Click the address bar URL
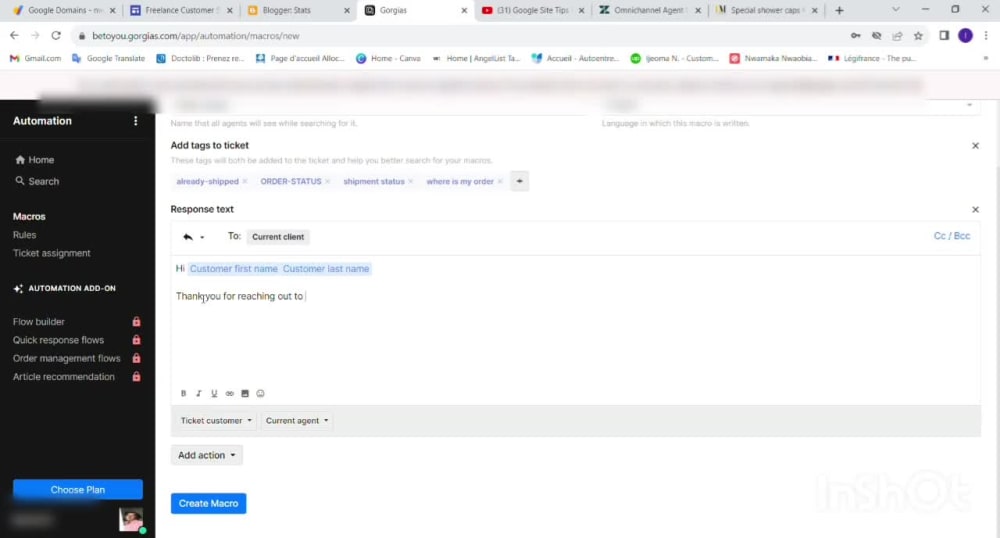1000x538 pixels. 196,36
